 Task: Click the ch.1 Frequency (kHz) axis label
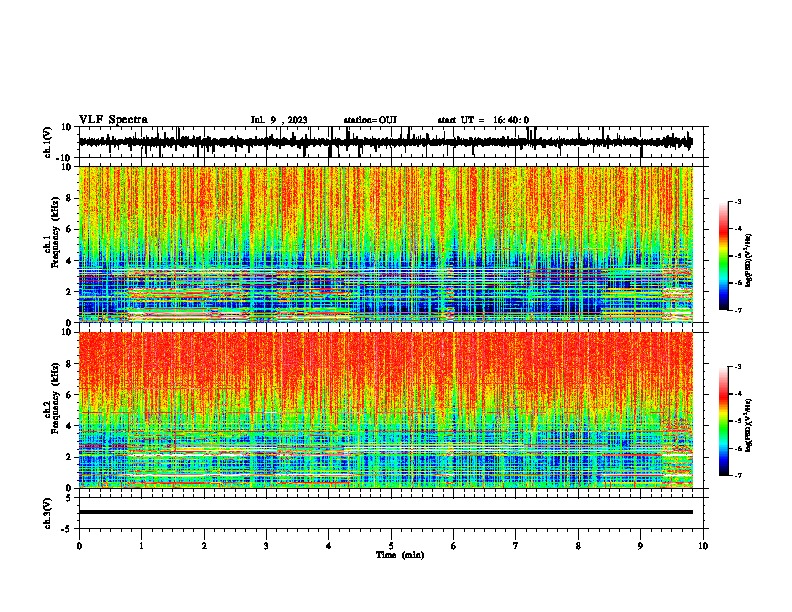tap(52, 232)
